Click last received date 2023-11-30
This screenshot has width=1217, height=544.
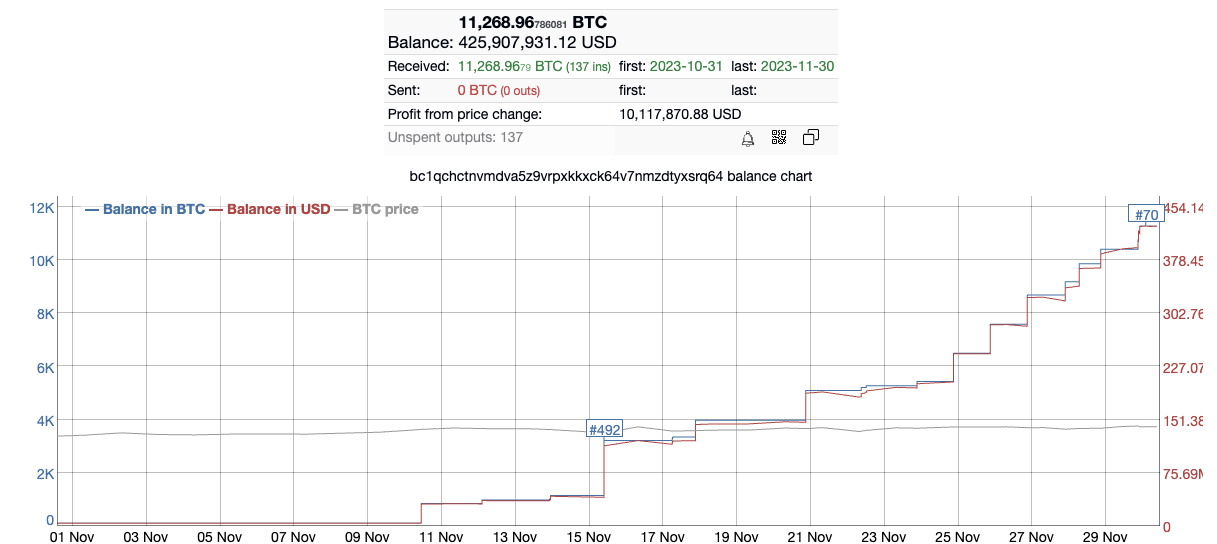click(797, 66)
